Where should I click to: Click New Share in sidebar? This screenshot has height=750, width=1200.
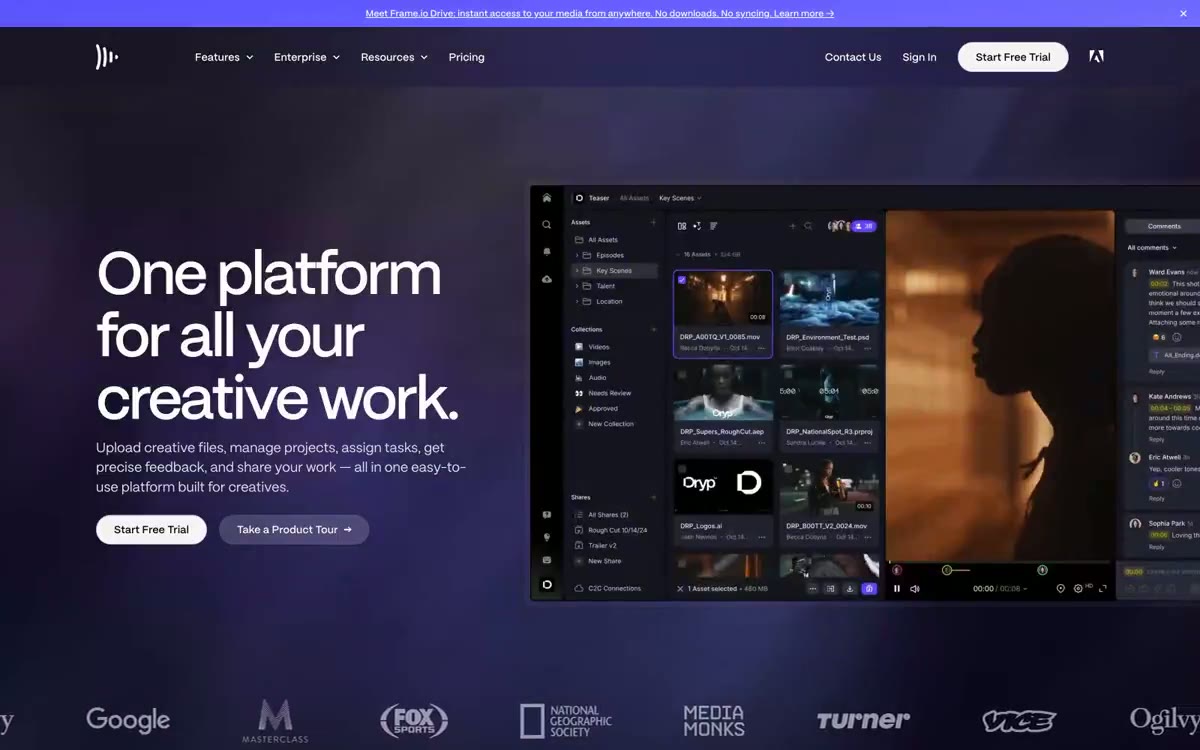click(603, 561)
